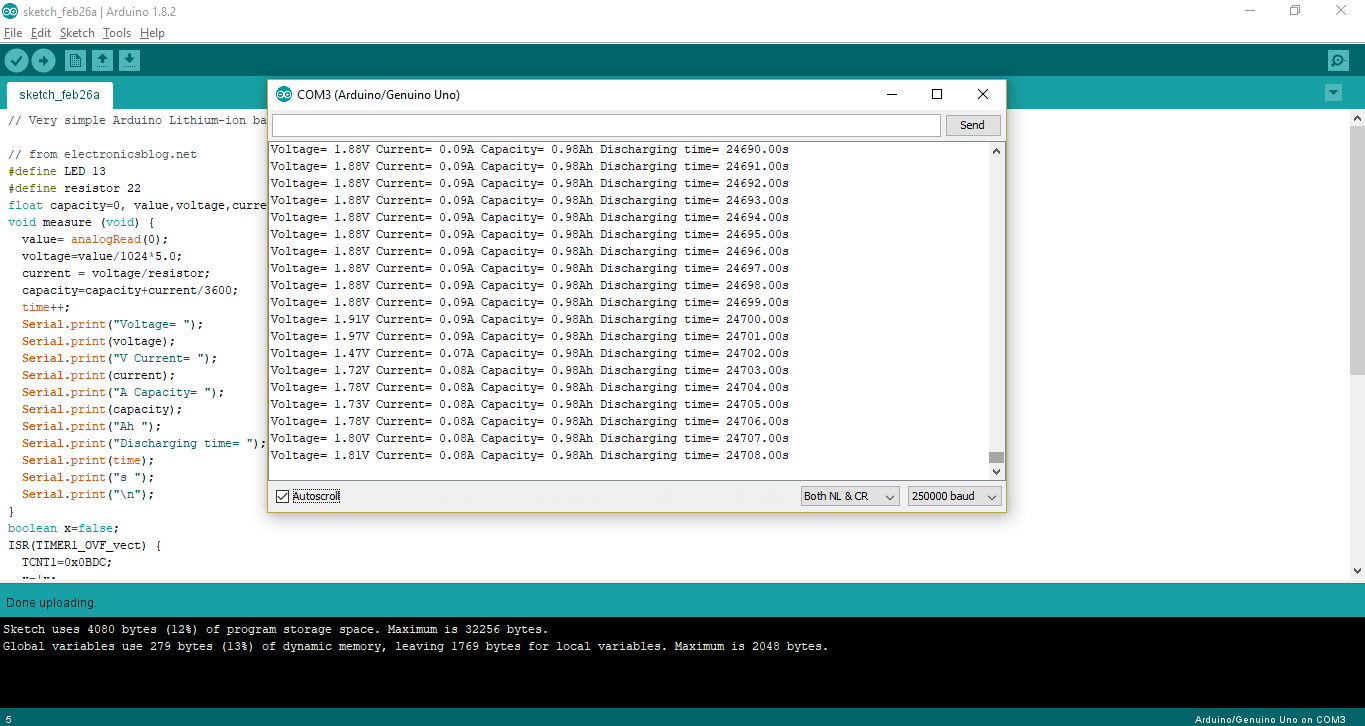The width and height of the screenshot is (1365, 726).
Task: Click the 'Done uploading.' status message
Action: [51, 603]
